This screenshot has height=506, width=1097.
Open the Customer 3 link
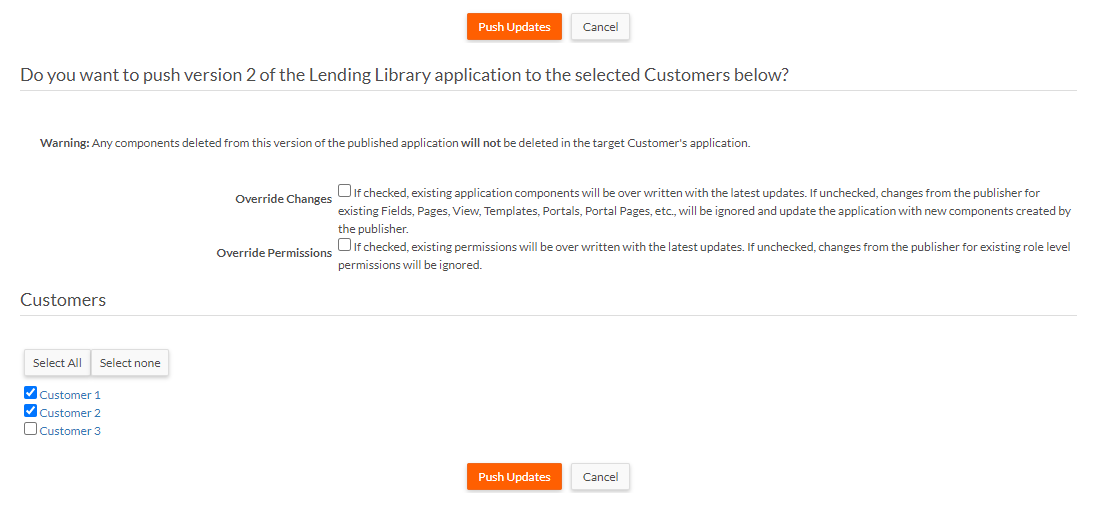pyautogui.click(x=70, y=431)
